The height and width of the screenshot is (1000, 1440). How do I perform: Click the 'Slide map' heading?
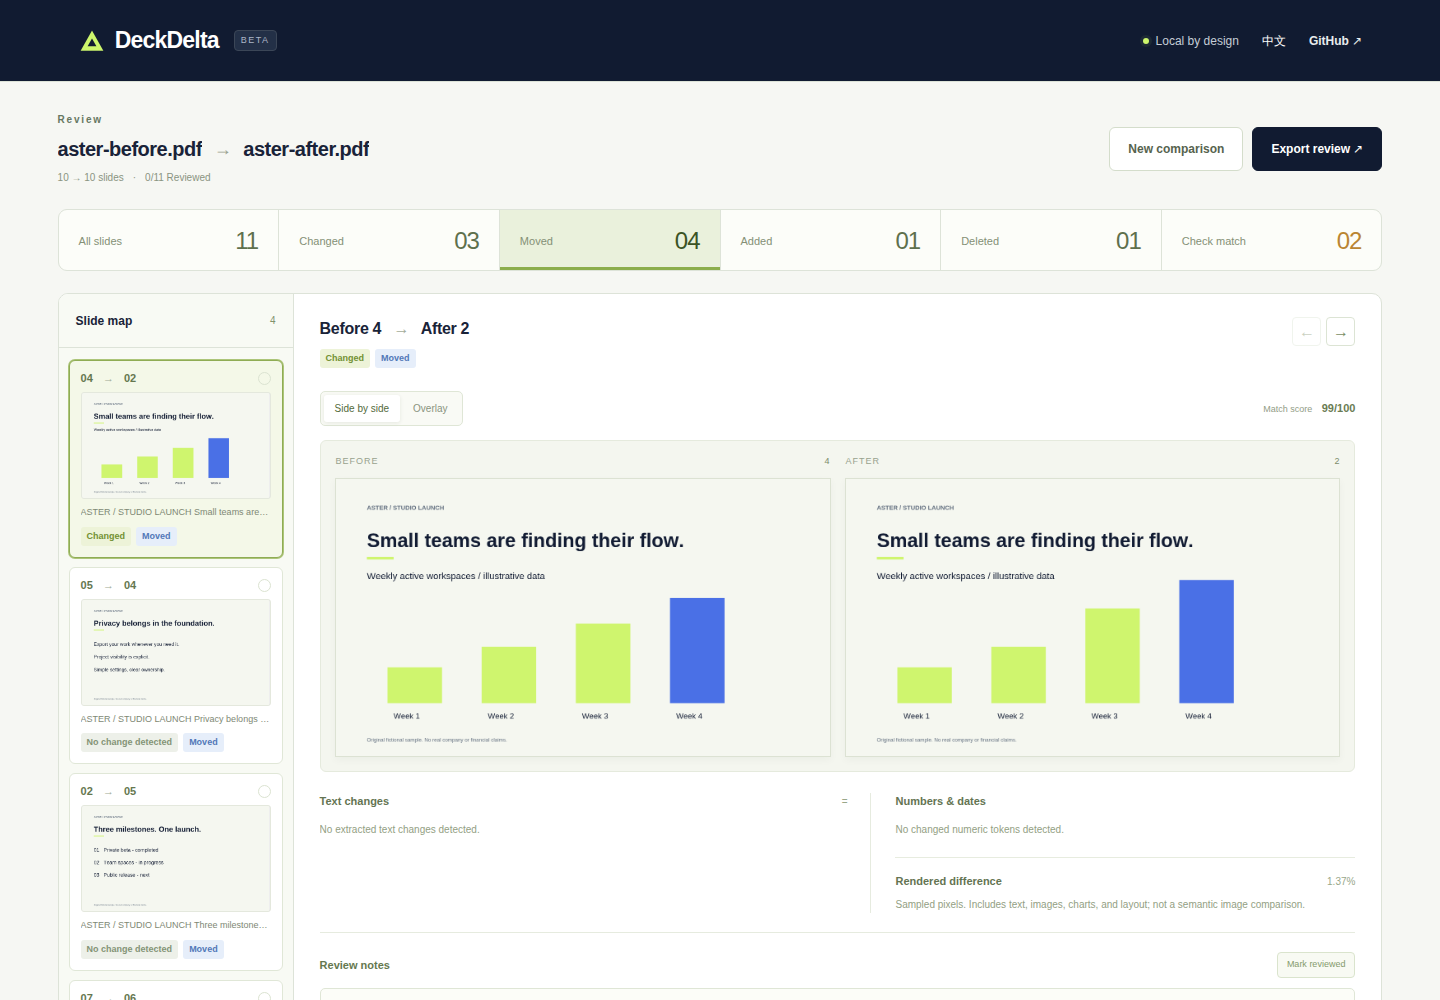(x=104, y=321)
